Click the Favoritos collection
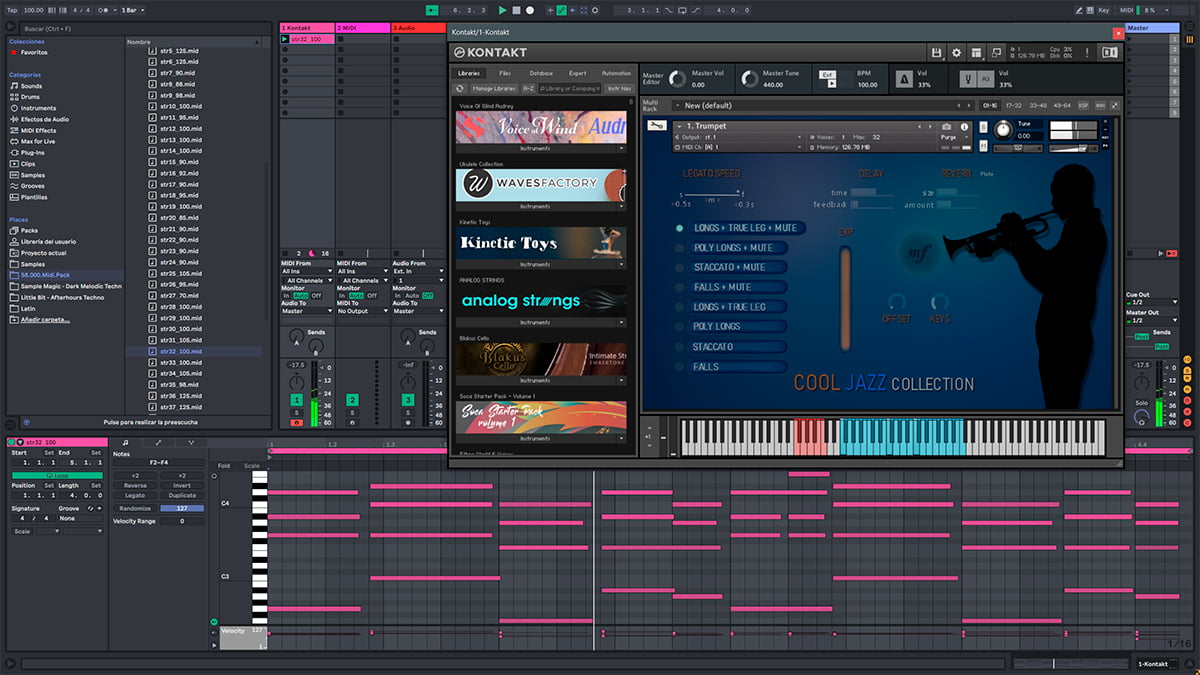The image size is (1200, 675). (34, 52)
